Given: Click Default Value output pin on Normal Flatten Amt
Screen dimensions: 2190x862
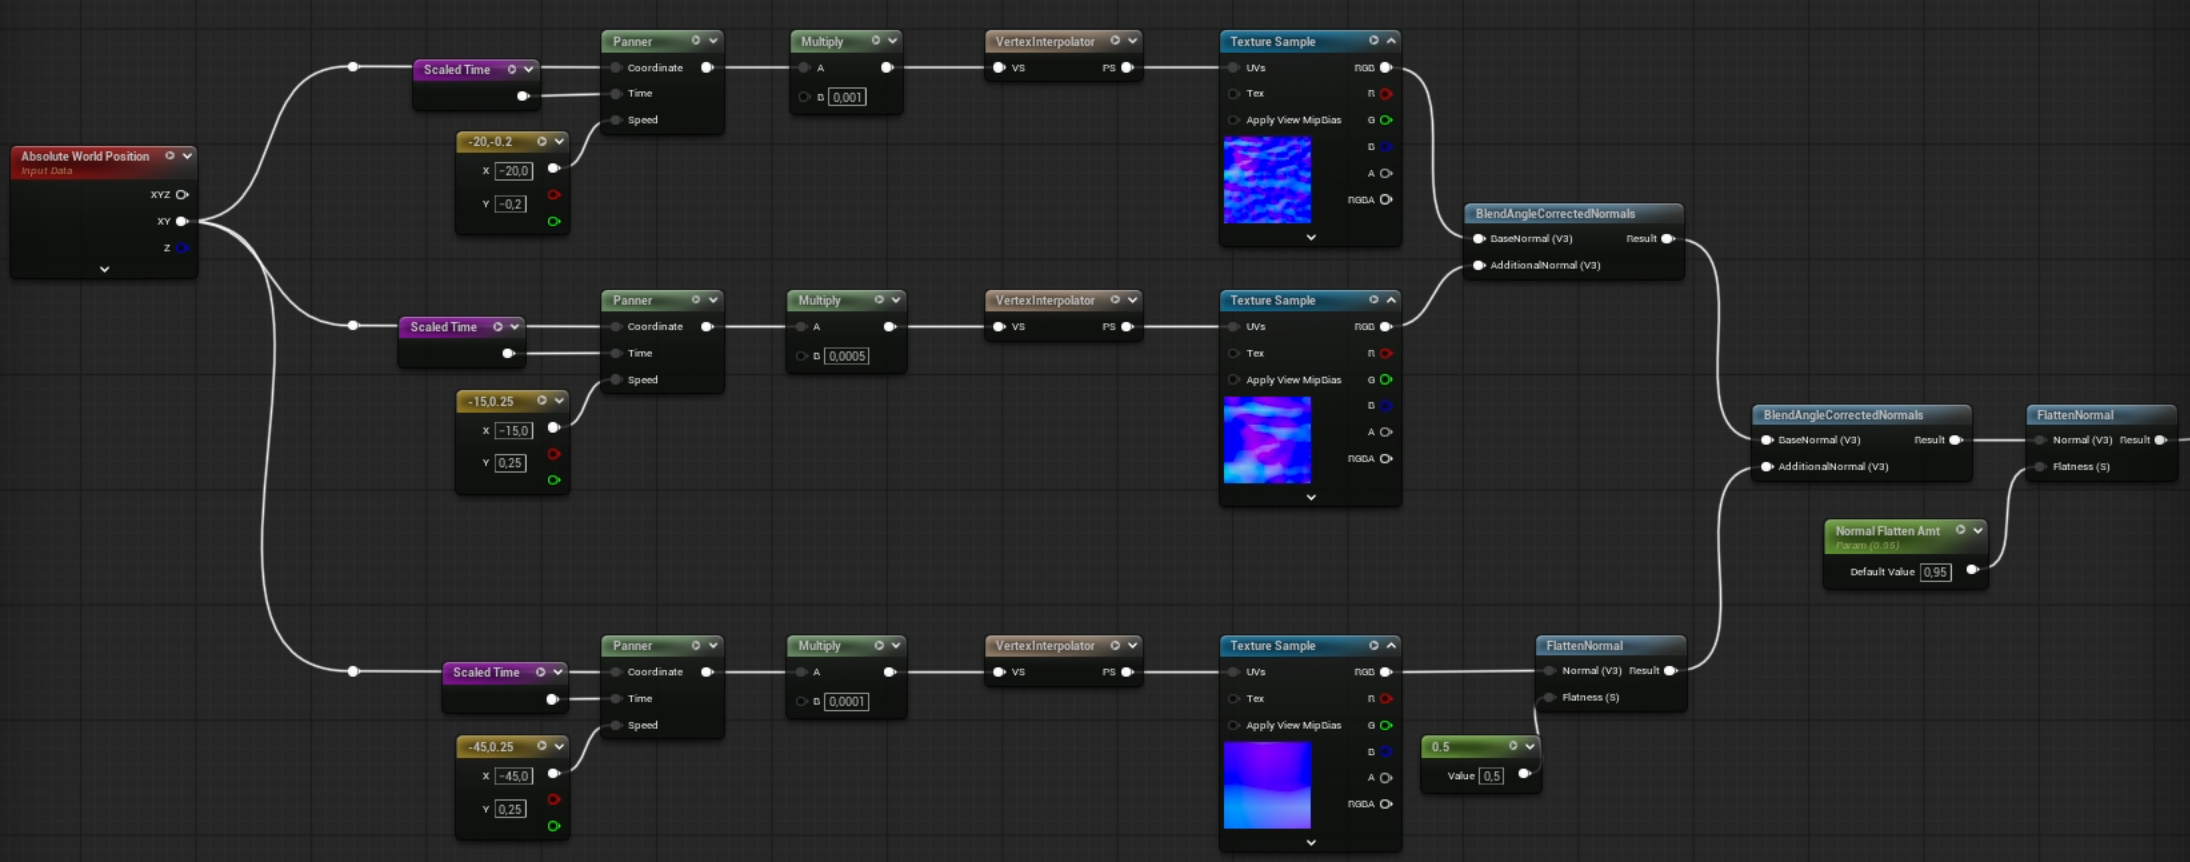Looking at the screenshot, I should click(1972, 570).
